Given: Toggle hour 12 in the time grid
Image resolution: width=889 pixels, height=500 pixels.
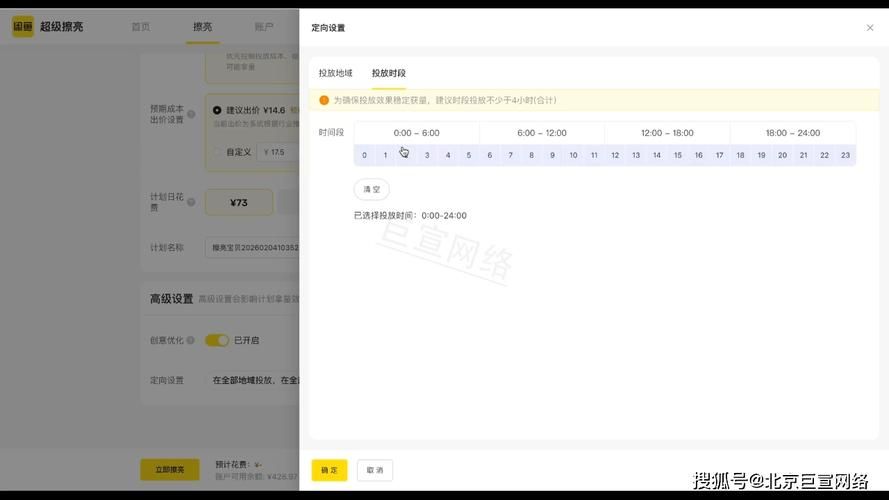Looking at the screenshot, I should pos(615,155).
